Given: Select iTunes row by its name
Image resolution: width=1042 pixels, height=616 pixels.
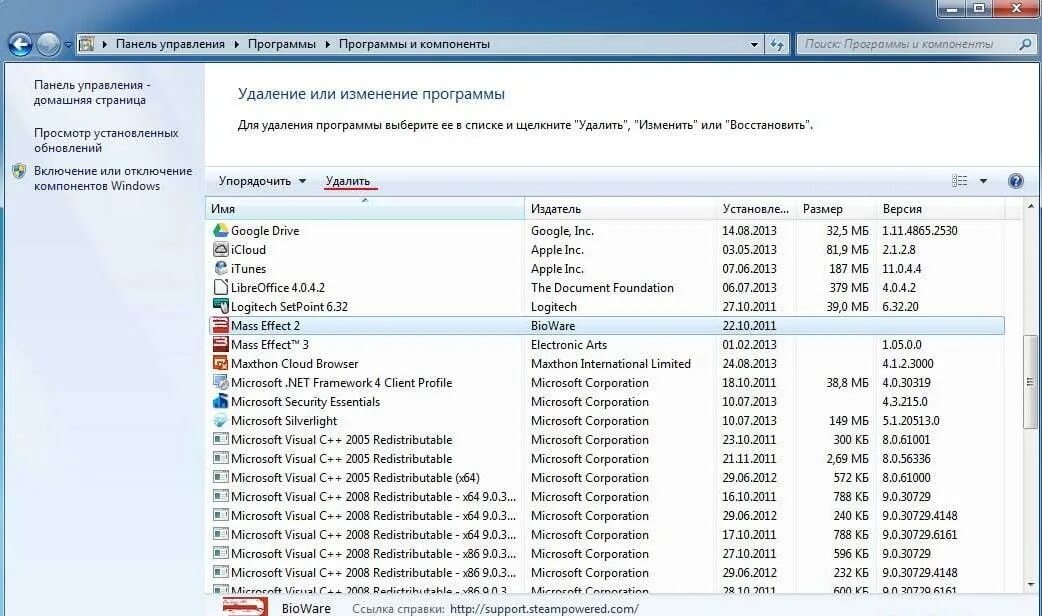Looking at the screenshot, I should click(249, 268).
